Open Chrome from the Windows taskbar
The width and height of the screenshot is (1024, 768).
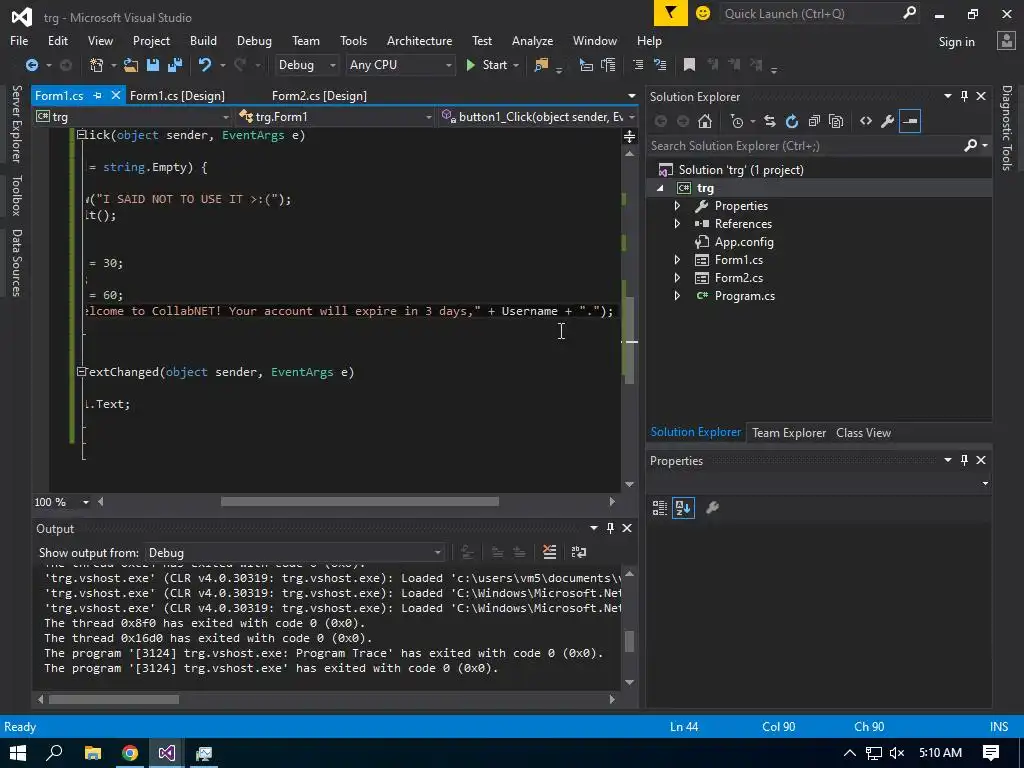(130, 753)
